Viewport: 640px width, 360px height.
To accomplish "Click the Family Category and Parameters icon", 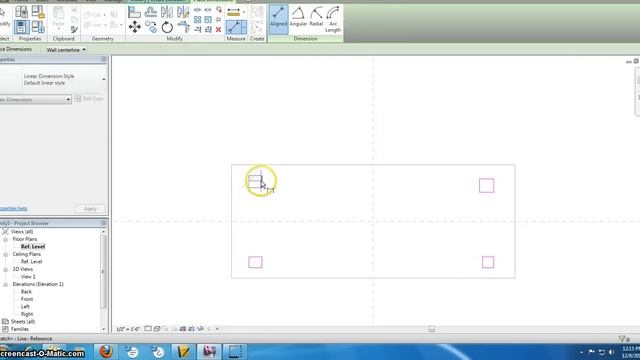I will [38, 12].
